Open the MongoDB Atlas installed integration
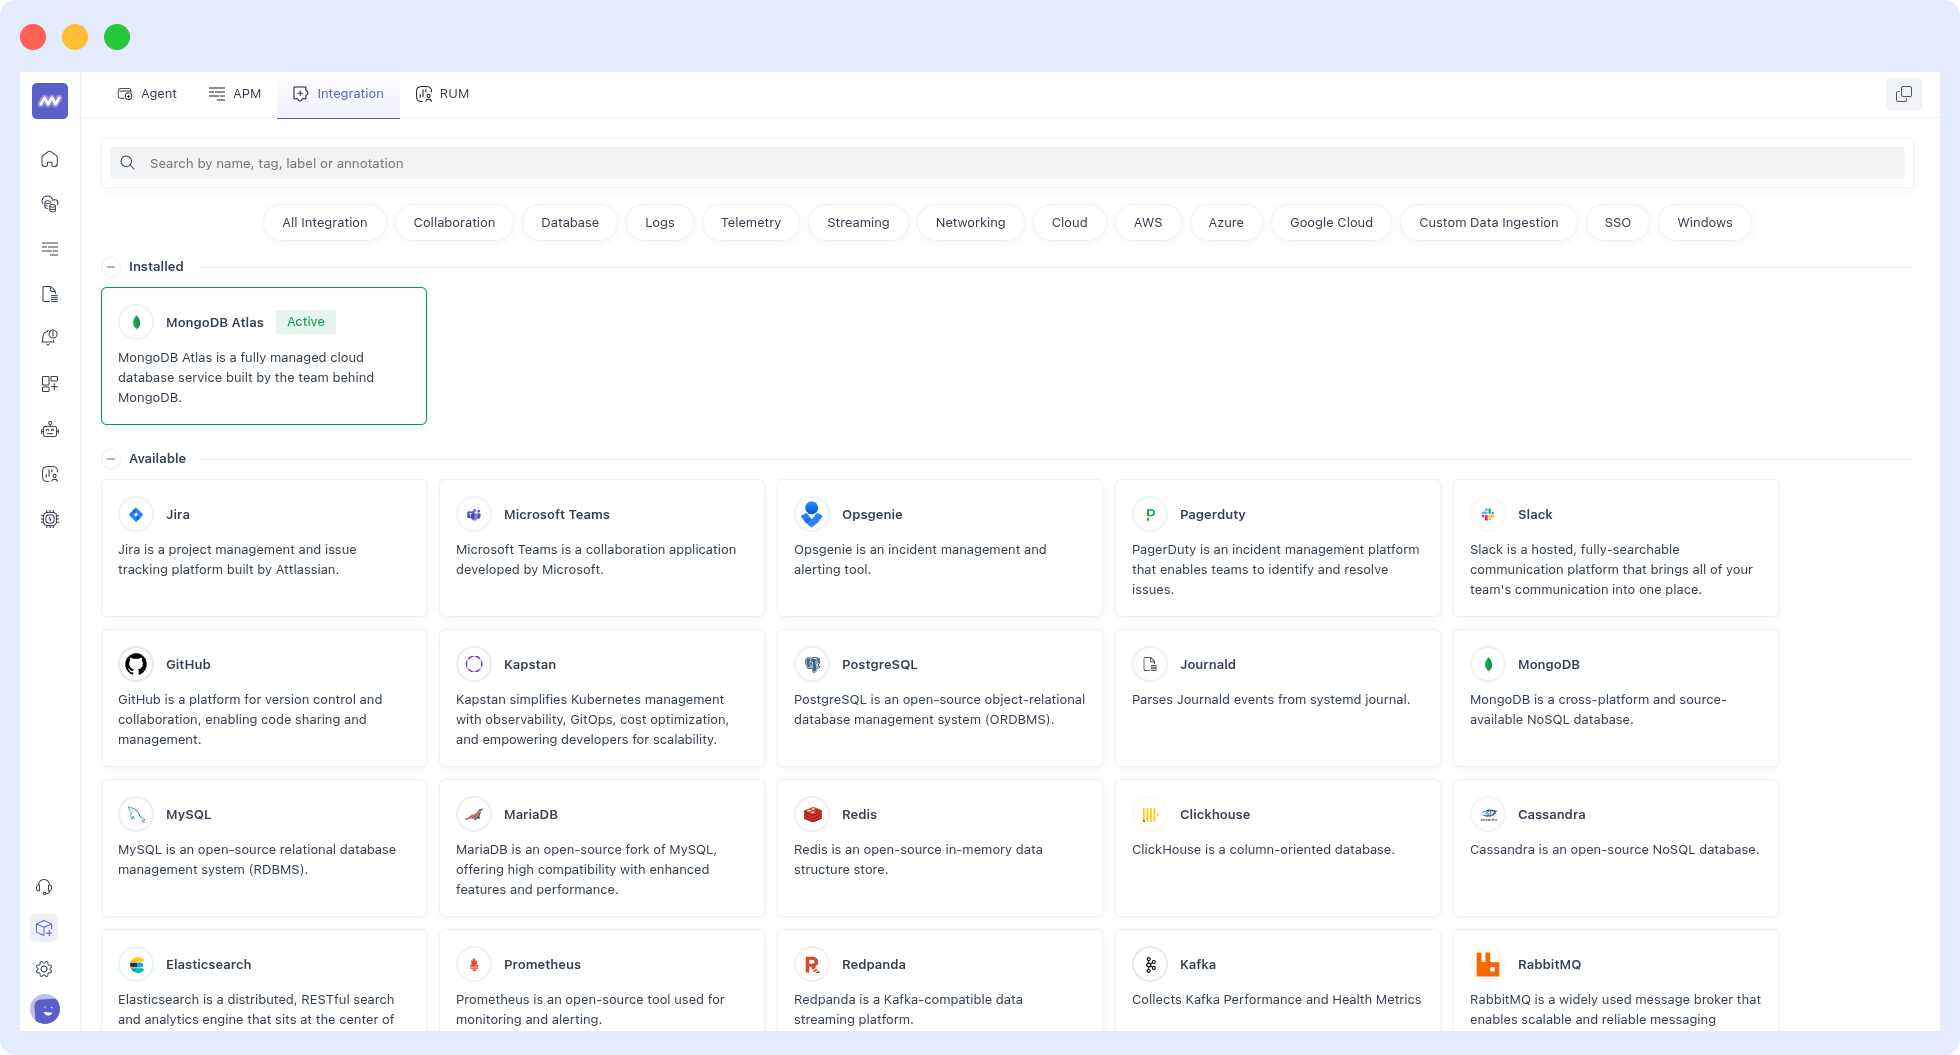1960x1055 pixels. (x=263, y=355)
